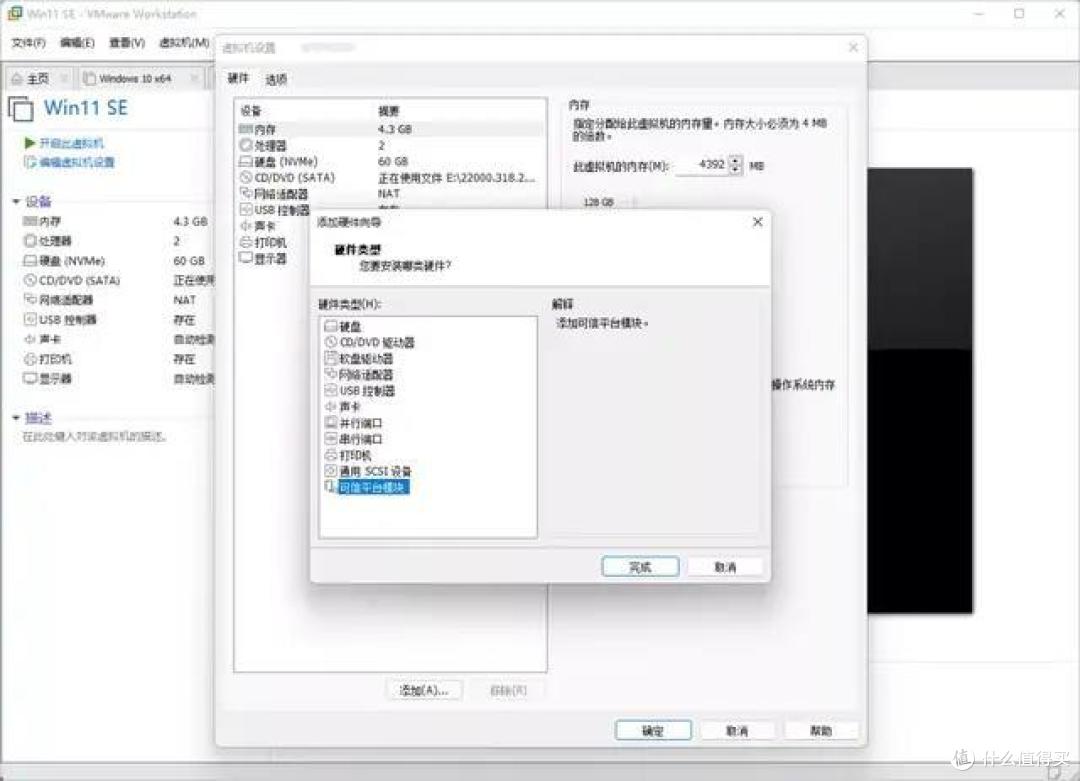
Task: Click green play icon for 开启此虚拟机
Action: pos(29,143)
